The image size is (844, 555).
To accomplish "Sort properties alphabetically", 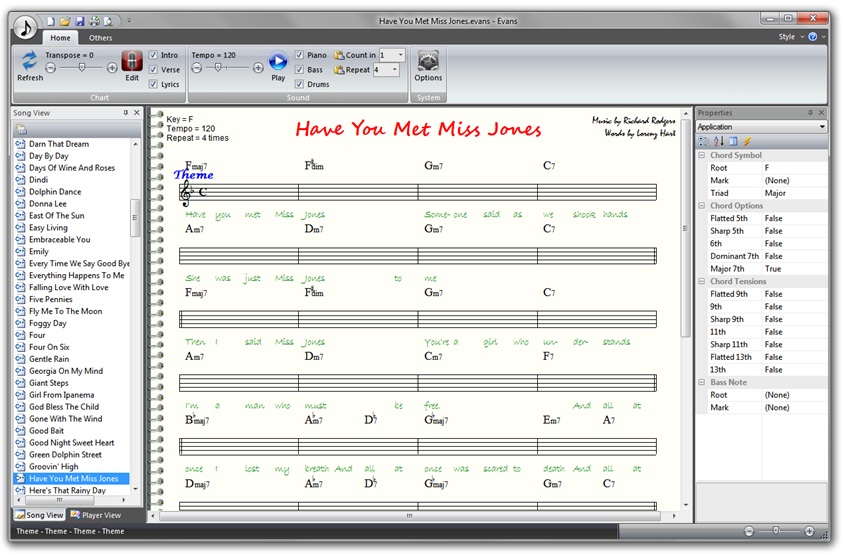I will click(719, 141).
